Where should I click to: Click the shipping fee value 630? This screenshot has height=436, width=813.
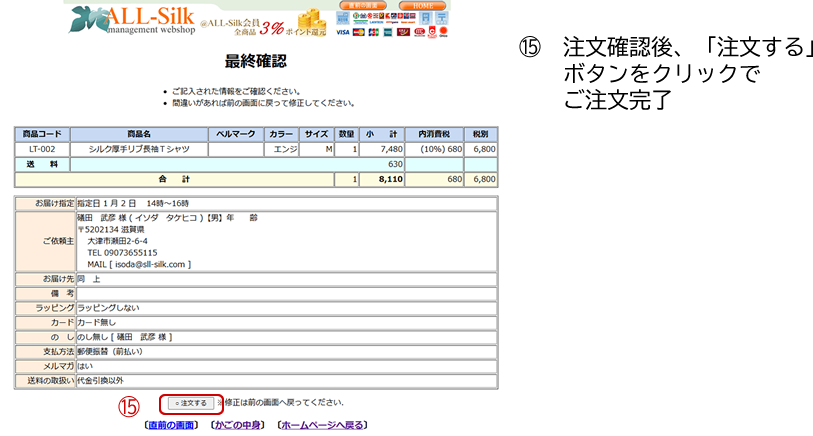pos(395,164)
